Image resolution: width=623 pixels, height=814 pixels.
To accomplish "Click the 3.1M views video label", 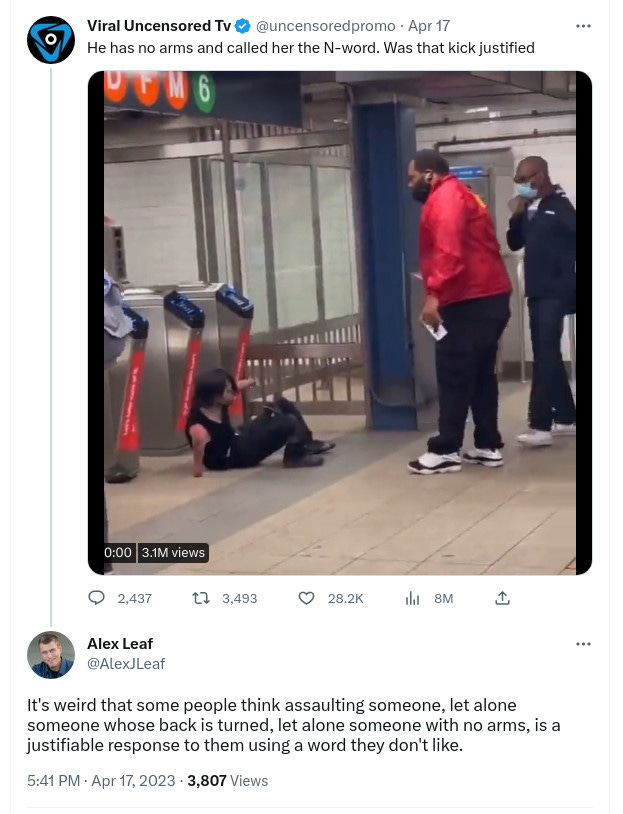I will point(173,552).
